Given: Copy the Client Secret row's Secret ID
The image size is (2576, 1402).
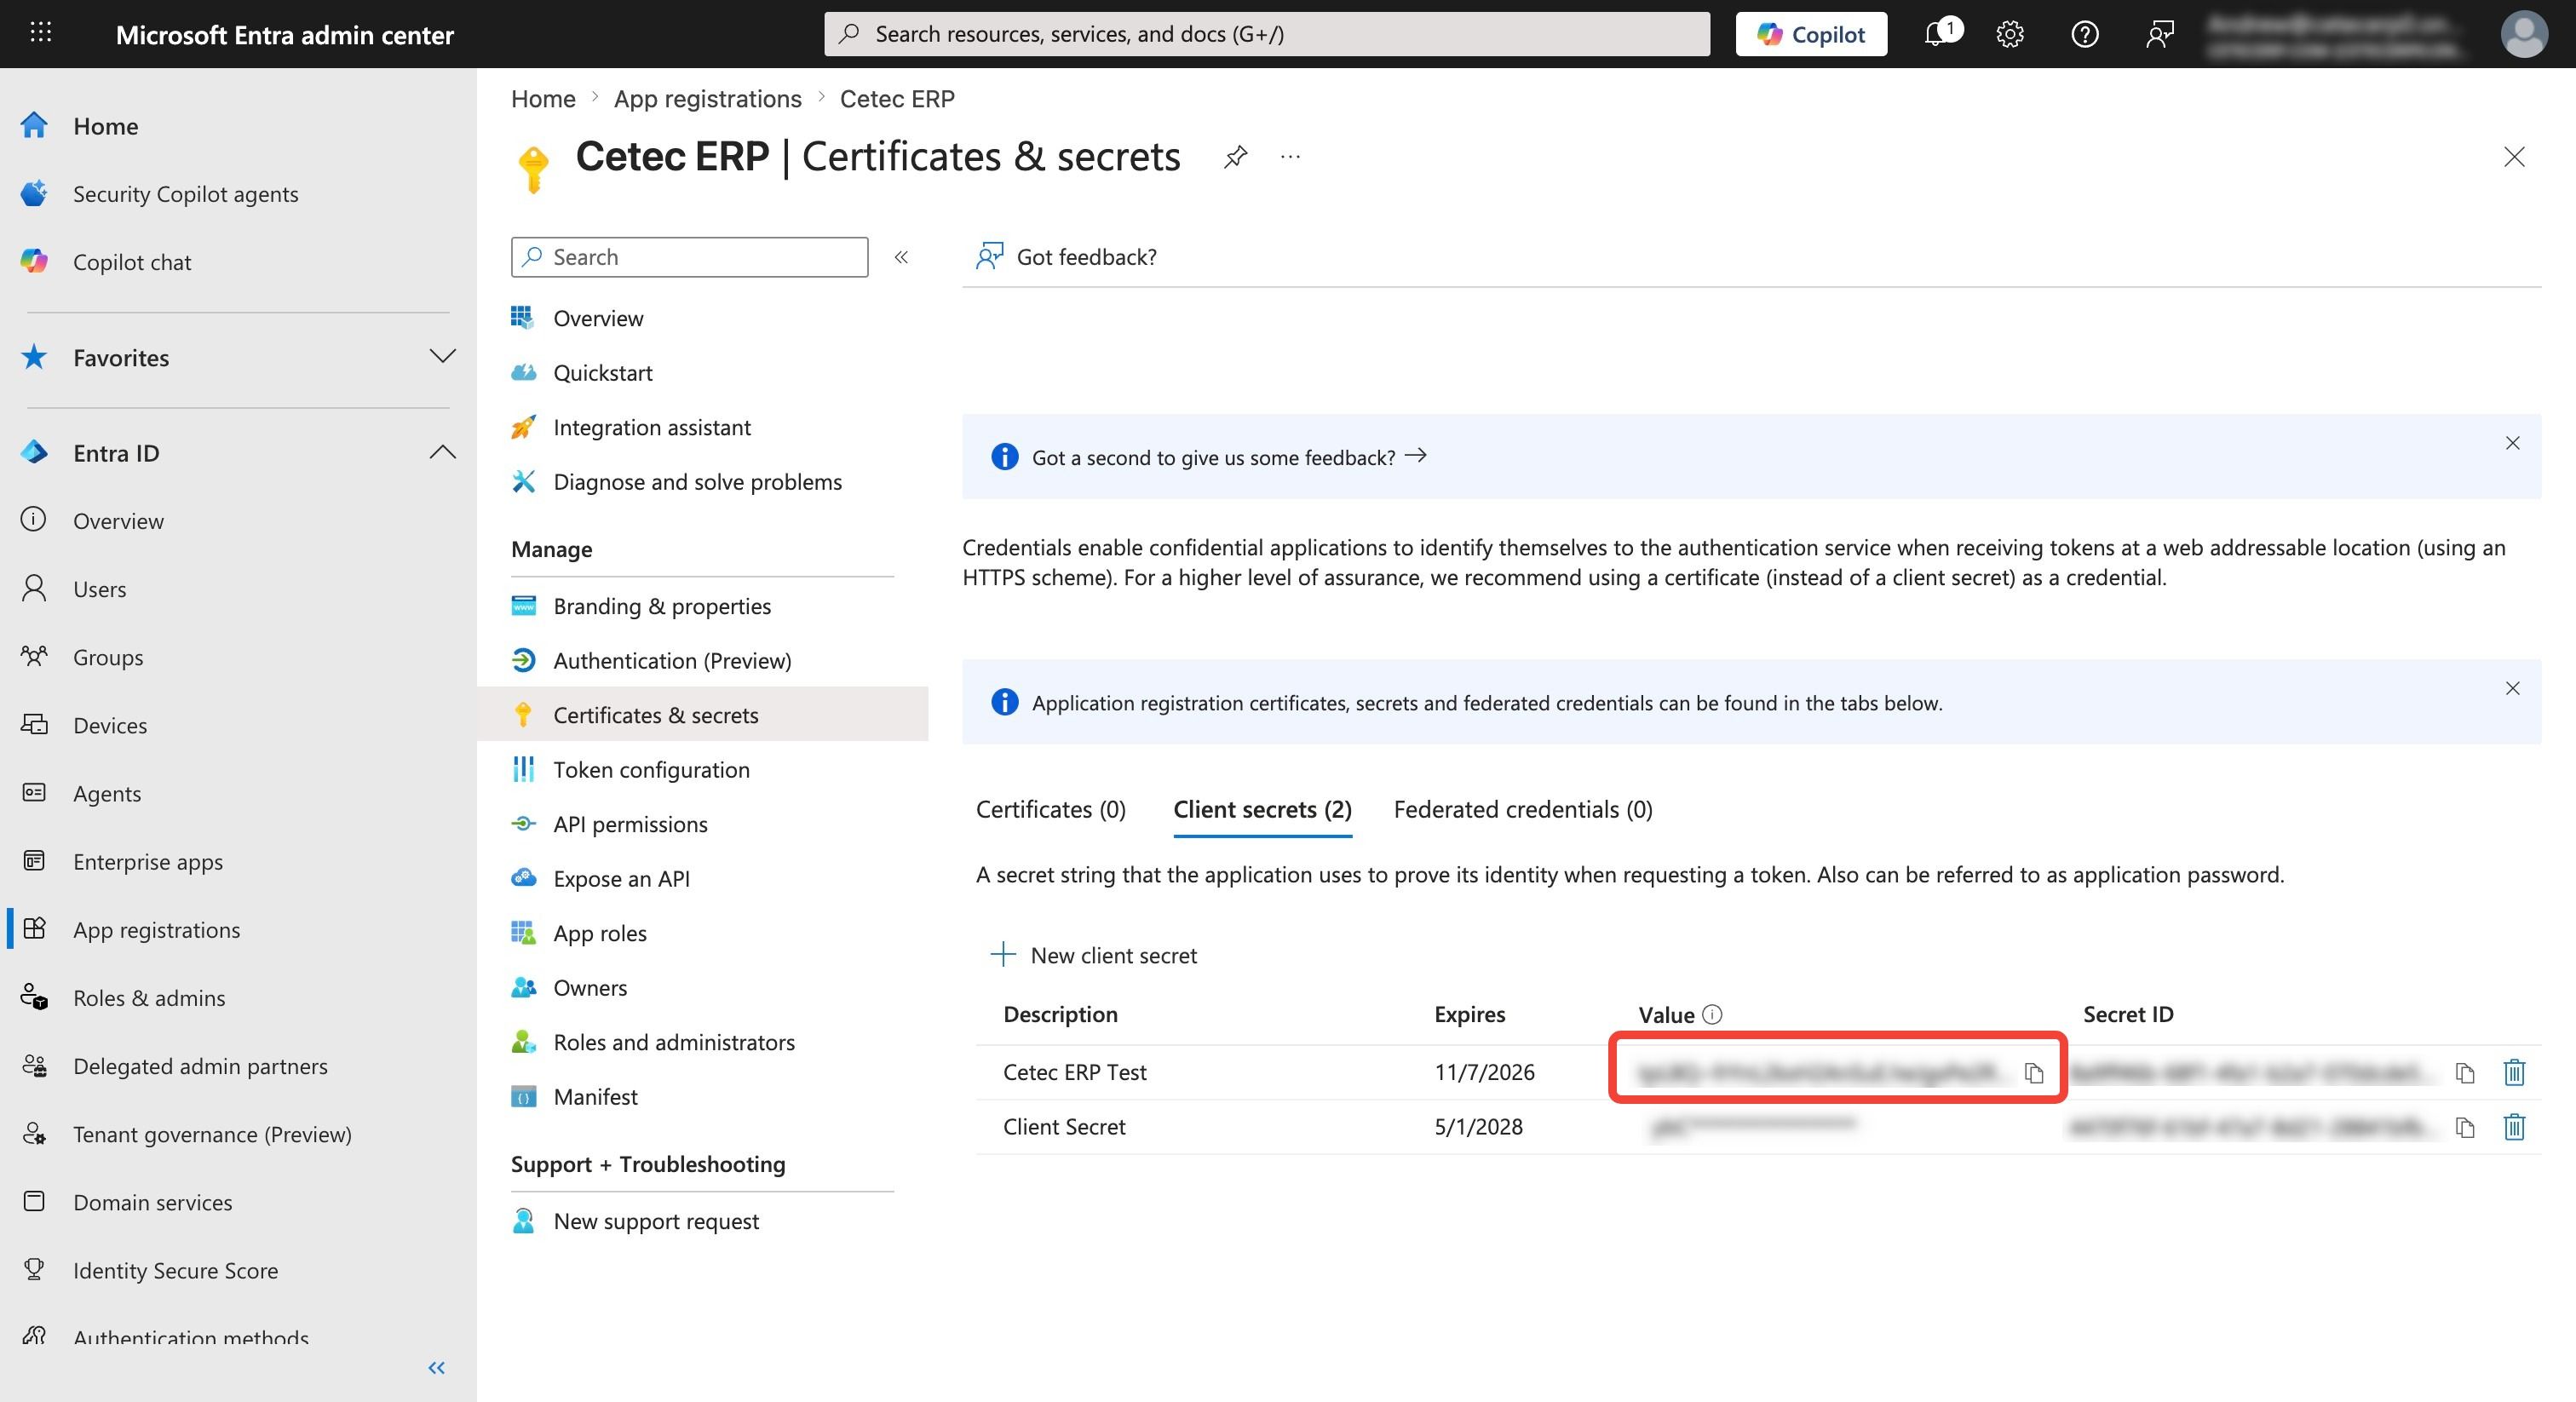Looking at the screenshot, I should (x=2465, y=1128).
